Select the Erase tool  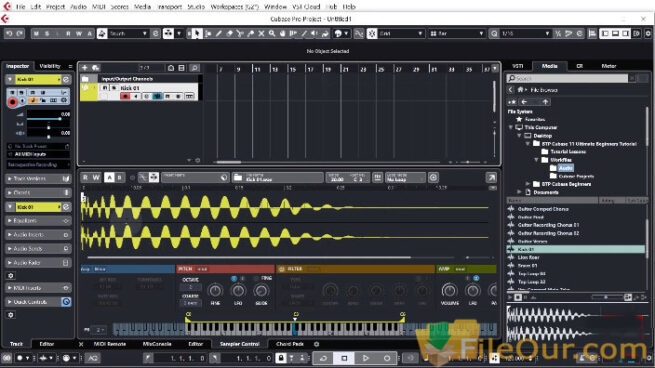[229, 33]
